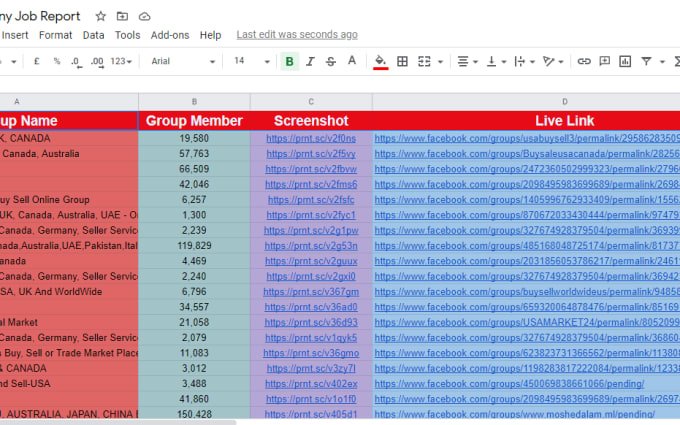
Task: Open font size 14 dropdown
Action: (252, 61)
